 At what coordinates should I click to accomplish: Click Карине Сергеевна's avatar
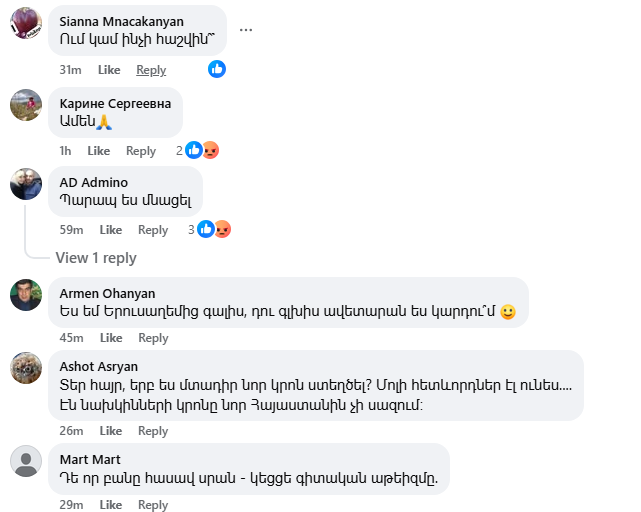coord(25,105)
